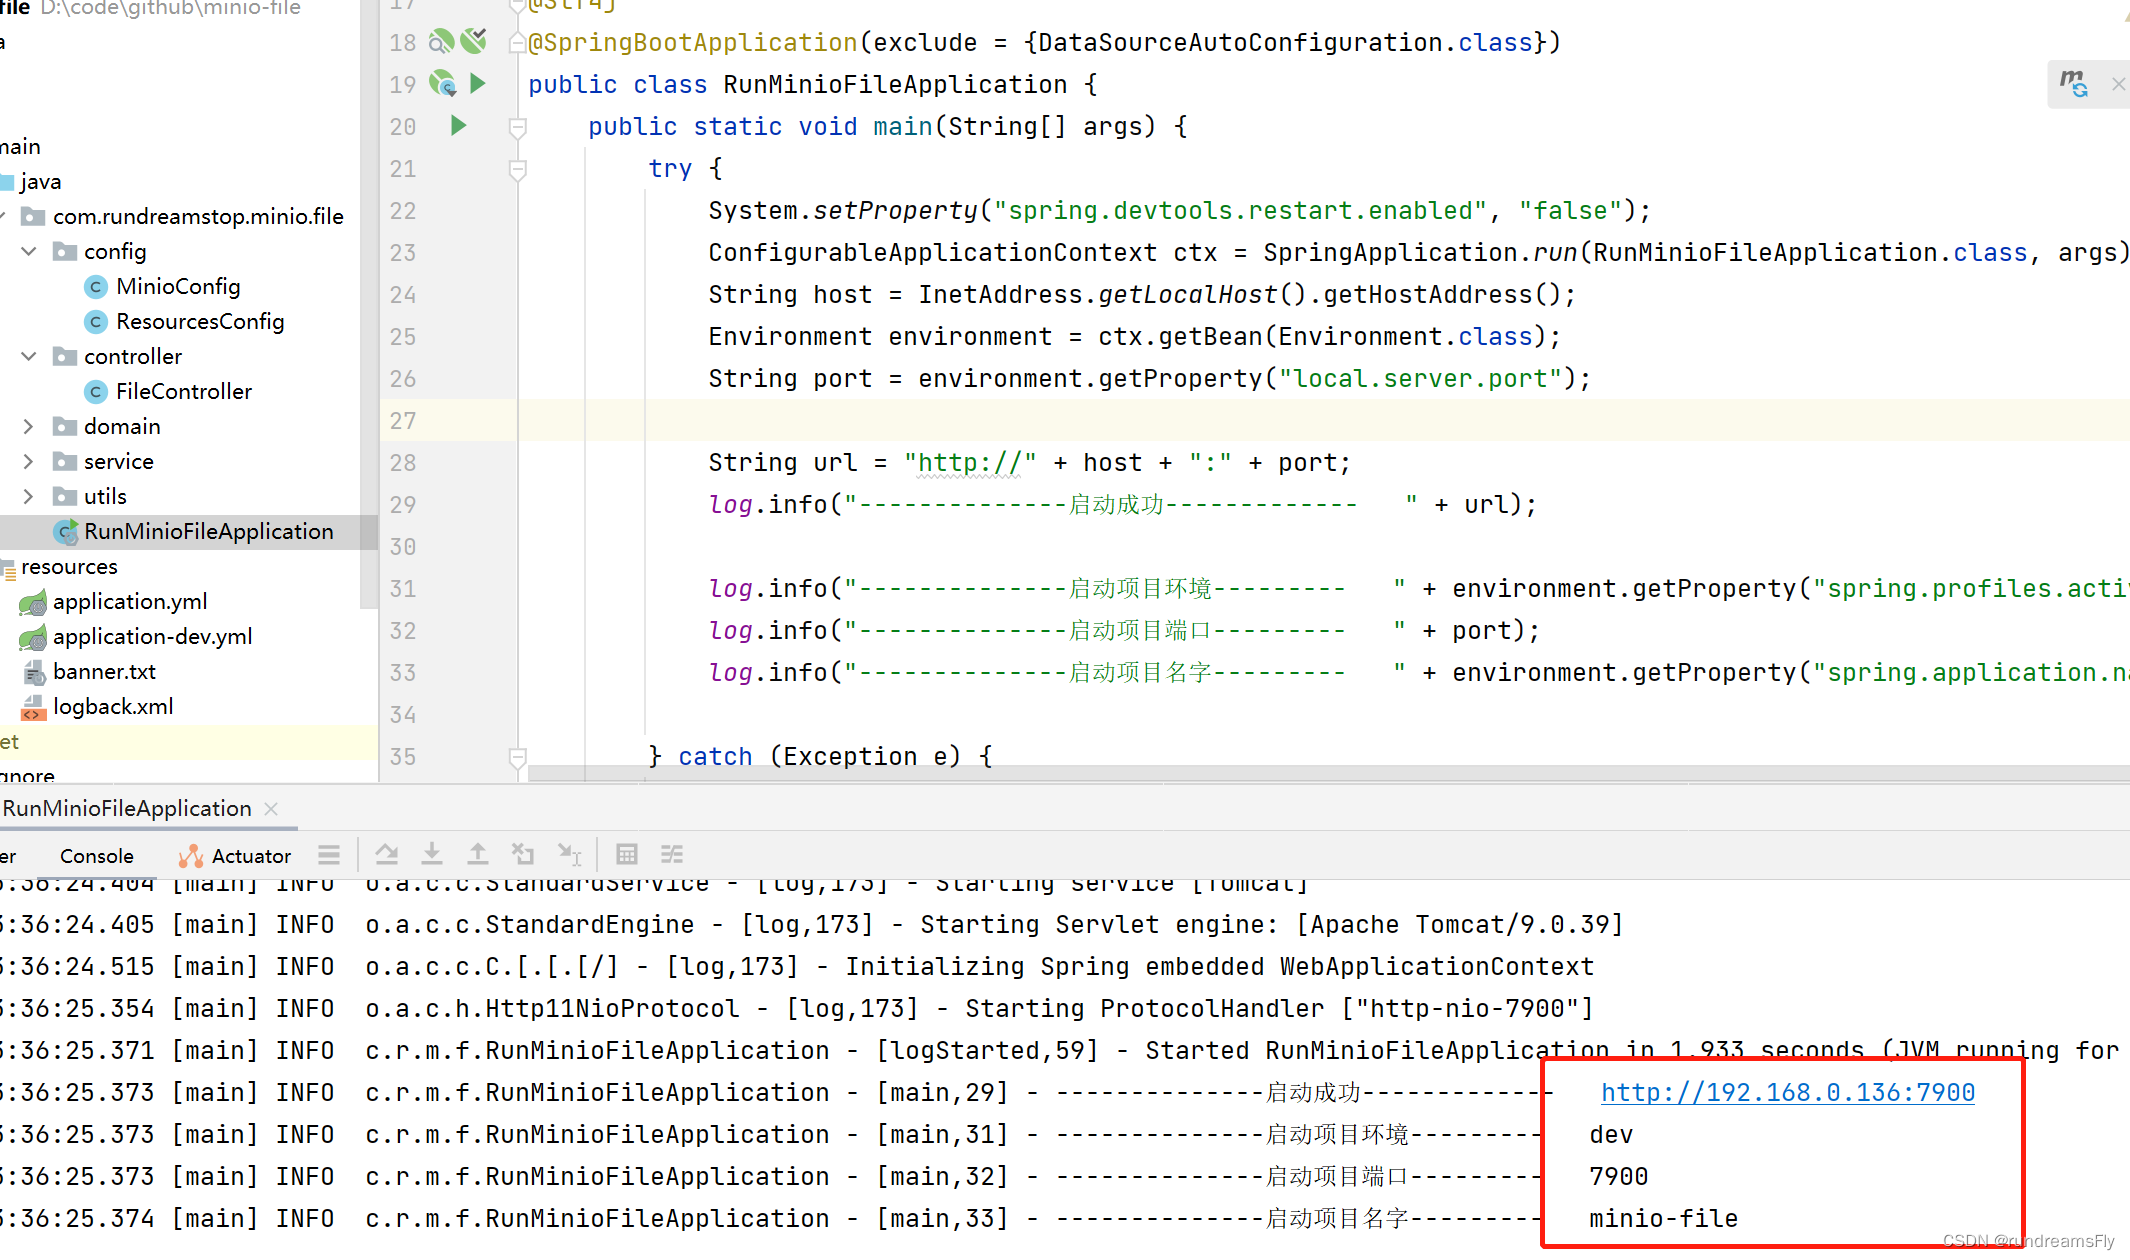
Task: Fold the catch block marker at line 35
Action: (x=517, y=757)
